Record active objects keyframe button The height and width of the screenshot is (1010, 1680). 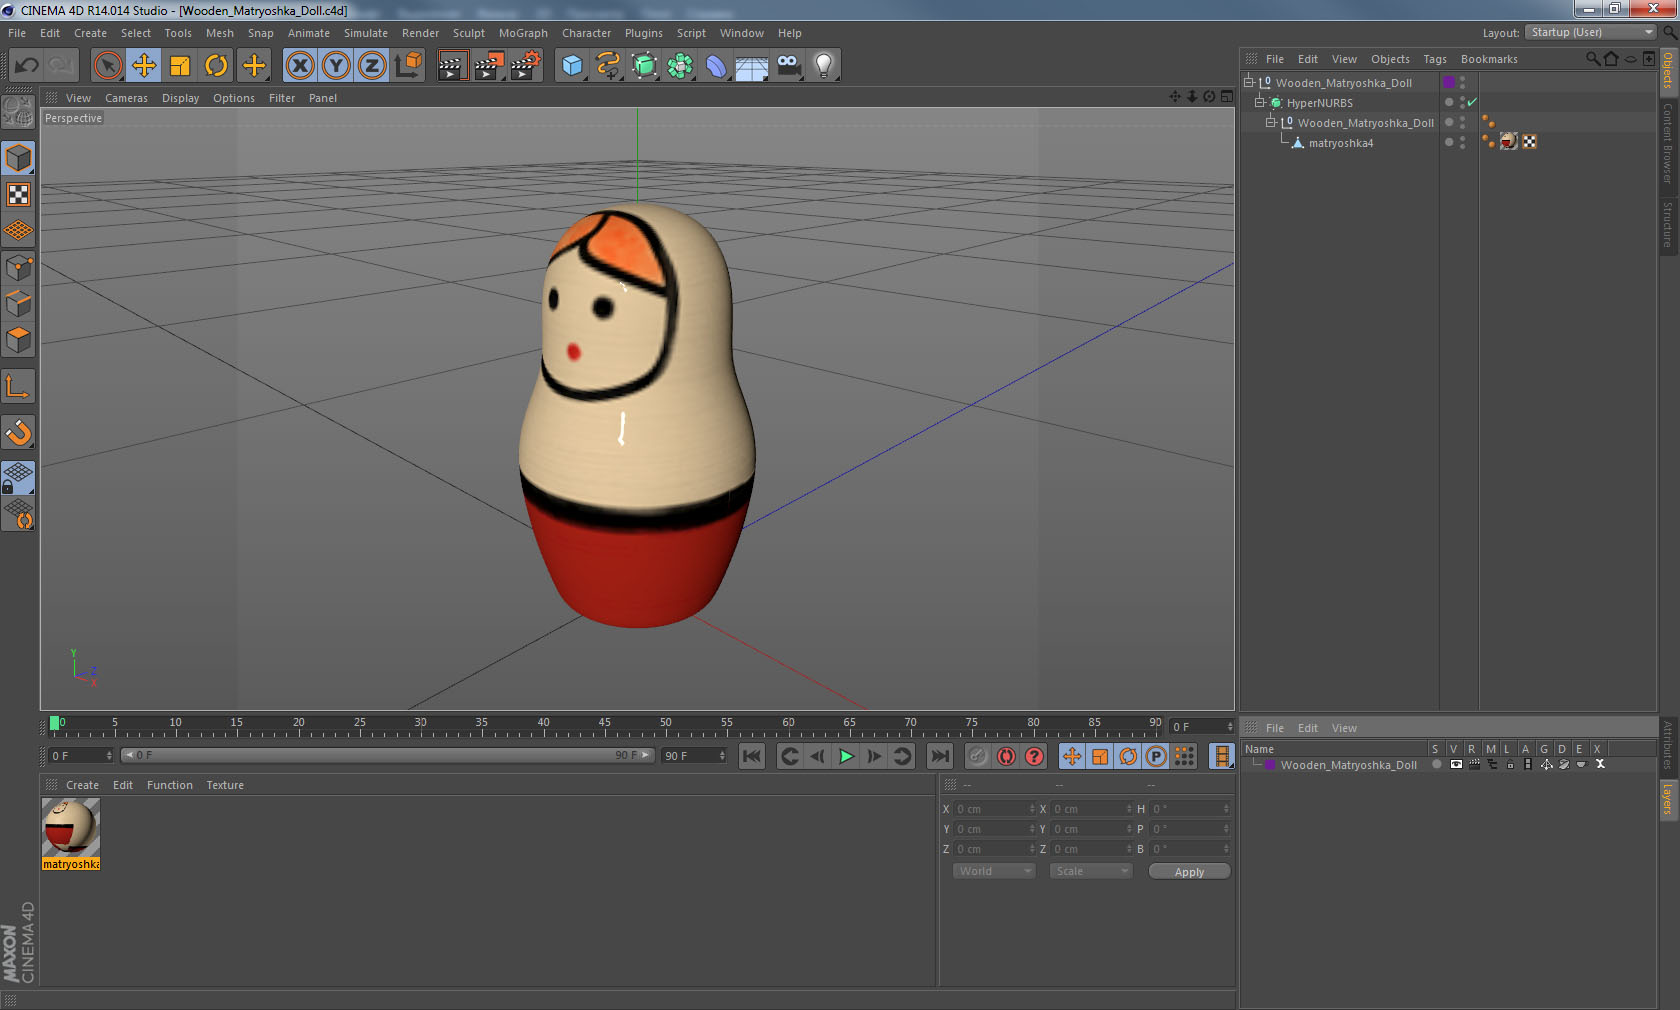pyautogui.click(x=978, y=756)
